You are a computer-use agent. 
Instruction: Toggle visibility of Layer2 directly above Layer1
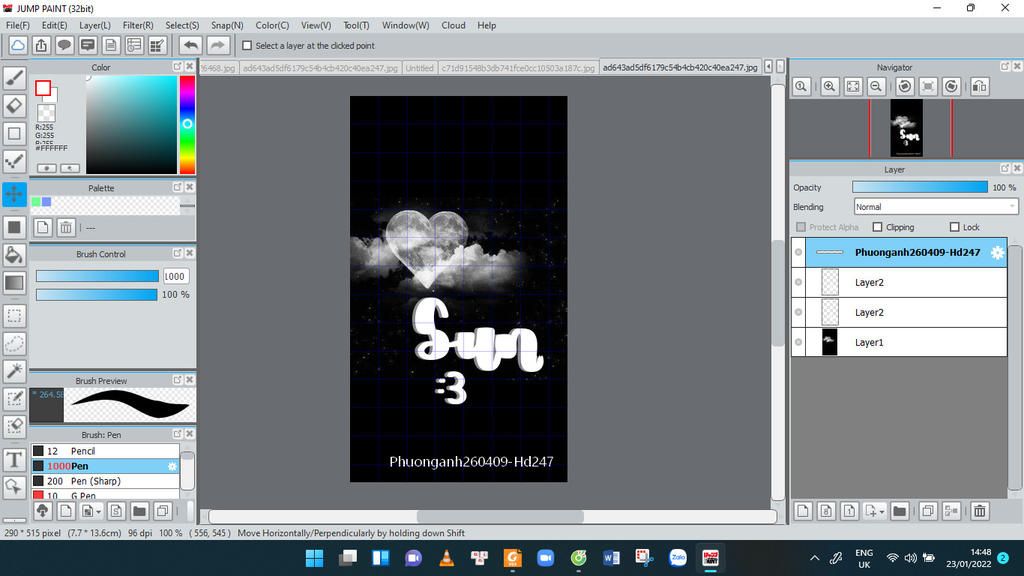point(798,312)
